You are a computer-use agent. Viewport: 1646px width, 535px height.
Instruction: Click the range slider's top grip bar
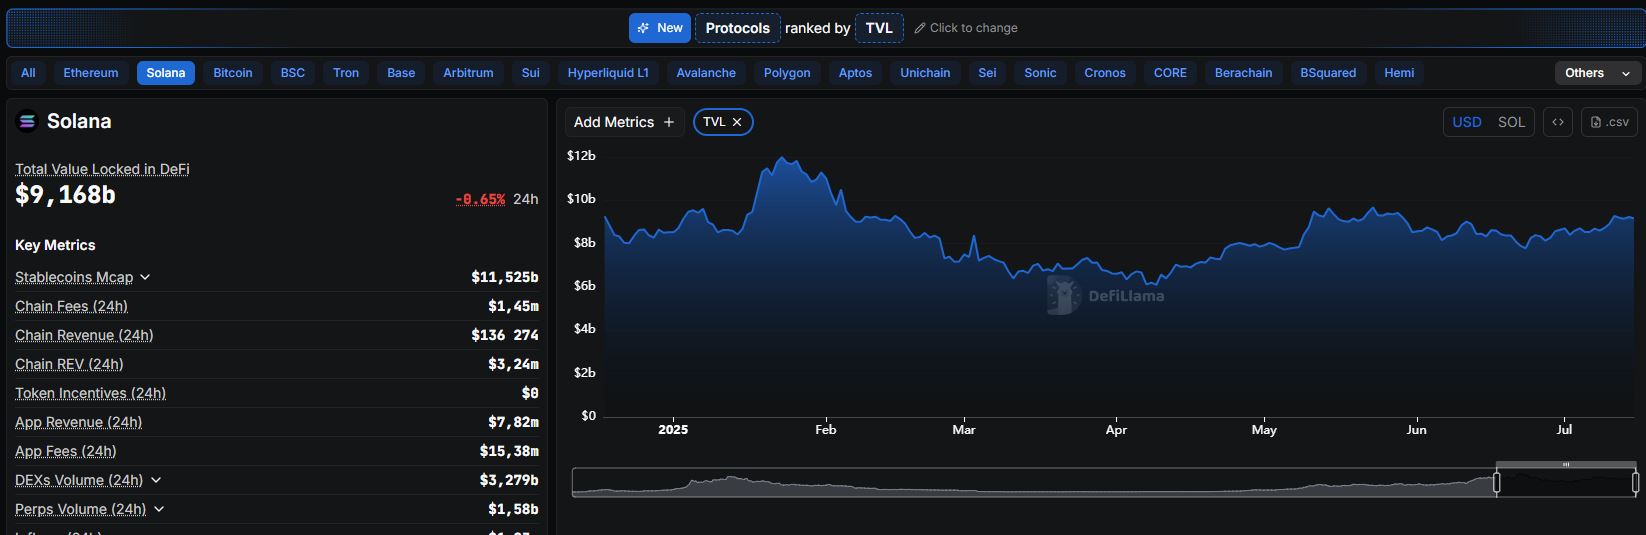pos(1566,464)
